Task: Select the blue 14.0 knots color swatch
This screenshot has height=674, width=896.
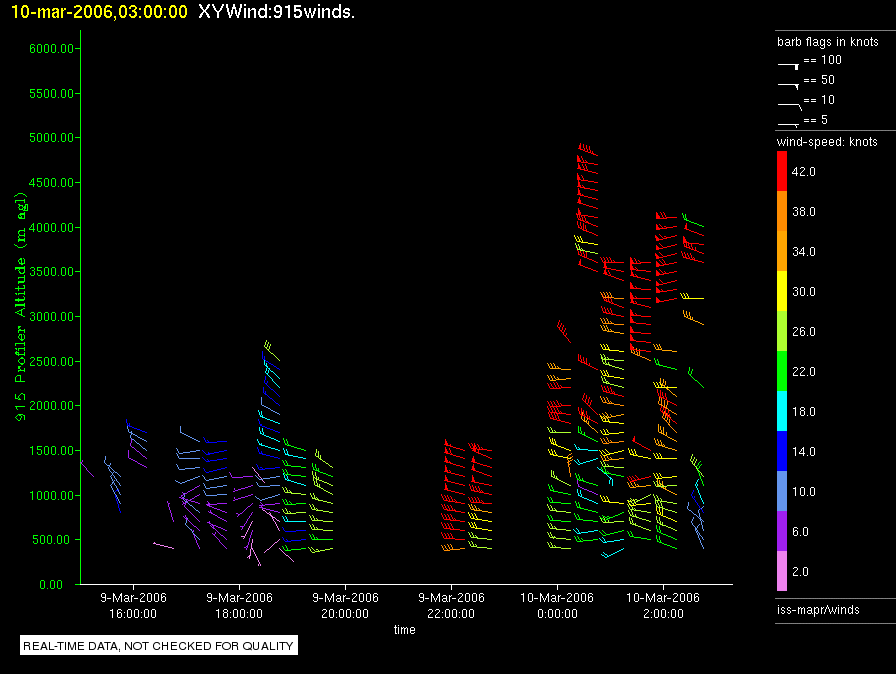Action: click(x=782, y=451)
